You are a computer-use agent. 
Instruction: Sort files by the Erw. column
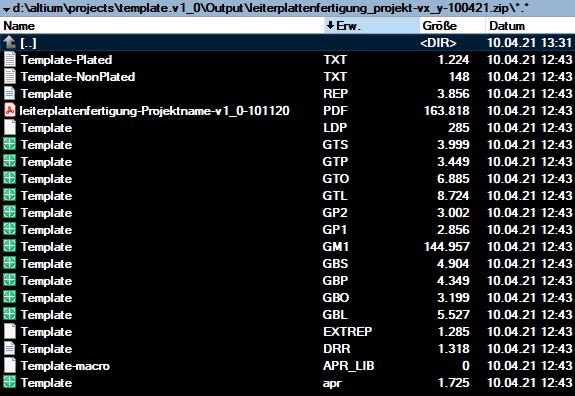pyautogui.click(x=372, y=26)
